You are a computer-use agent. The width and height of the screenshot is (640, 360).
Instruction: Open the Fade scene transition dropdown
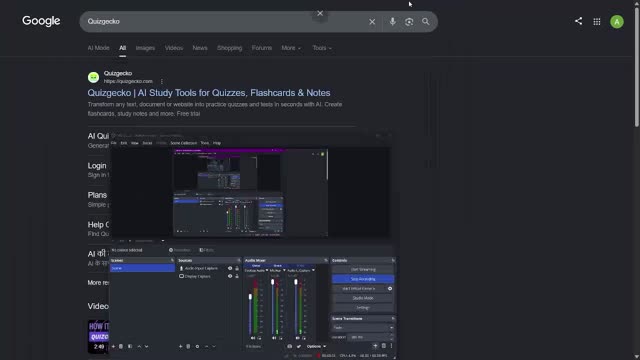[x=363, y=327]
